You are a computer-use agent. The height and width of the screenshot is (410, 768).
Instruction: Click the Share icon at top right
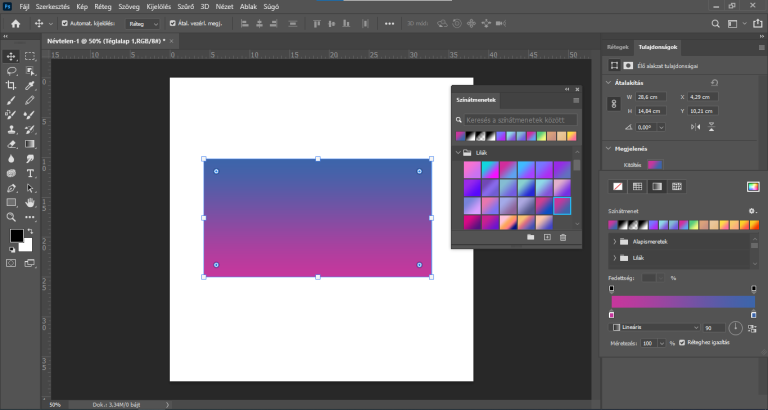758,24
